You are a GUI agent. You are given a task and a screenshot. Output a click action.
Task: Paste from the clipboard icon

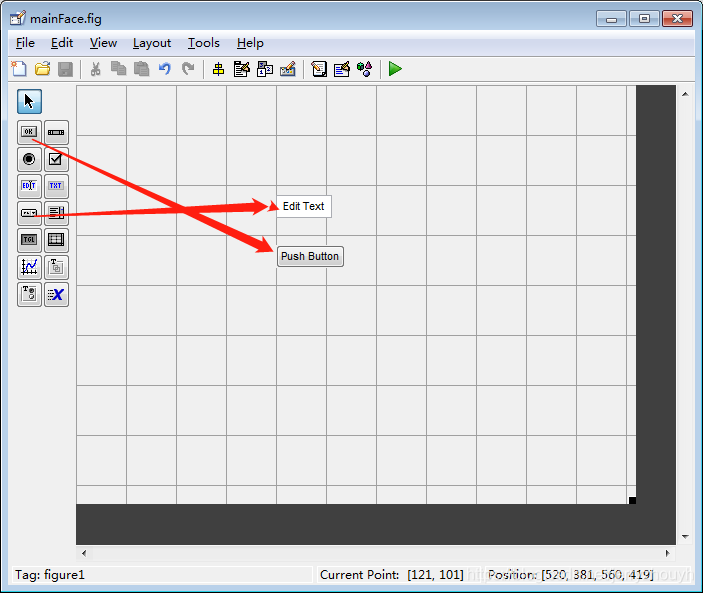point(142,69)
